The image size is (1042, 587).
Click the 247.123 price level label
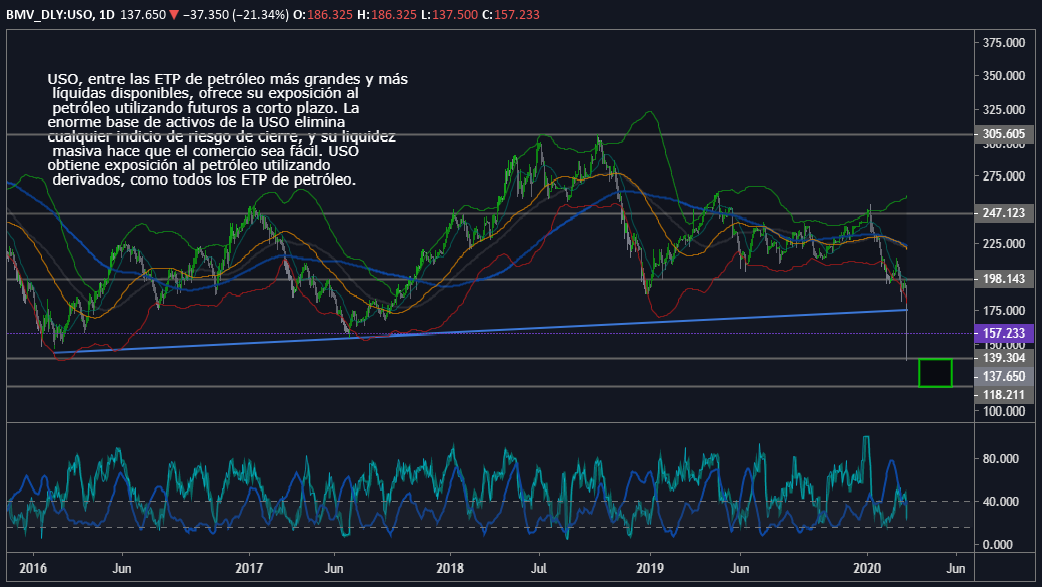point(1002,213)
